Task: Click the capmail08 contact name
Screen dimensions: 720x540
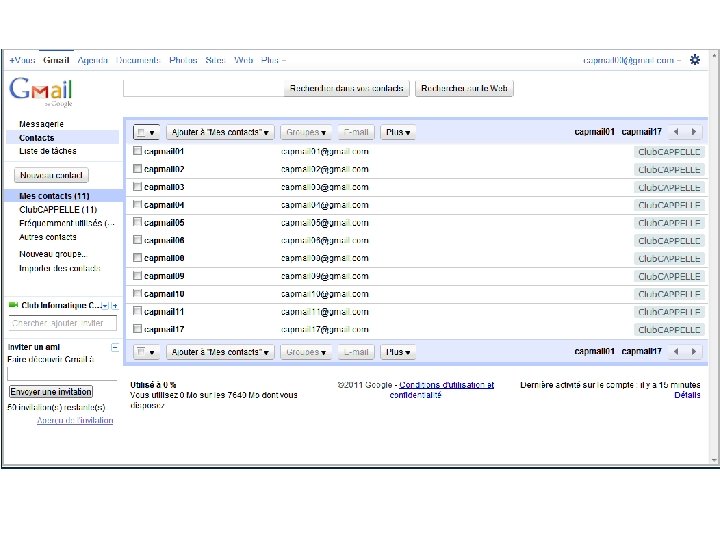Action: (164, 258)
